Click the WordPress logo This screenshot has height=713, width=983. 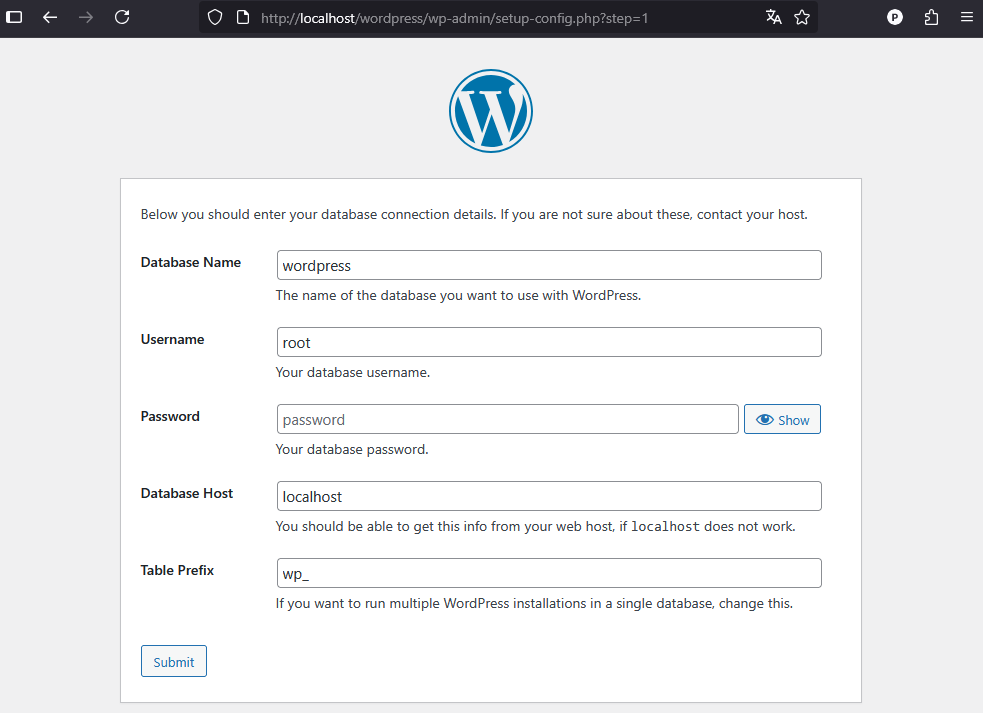491,111
